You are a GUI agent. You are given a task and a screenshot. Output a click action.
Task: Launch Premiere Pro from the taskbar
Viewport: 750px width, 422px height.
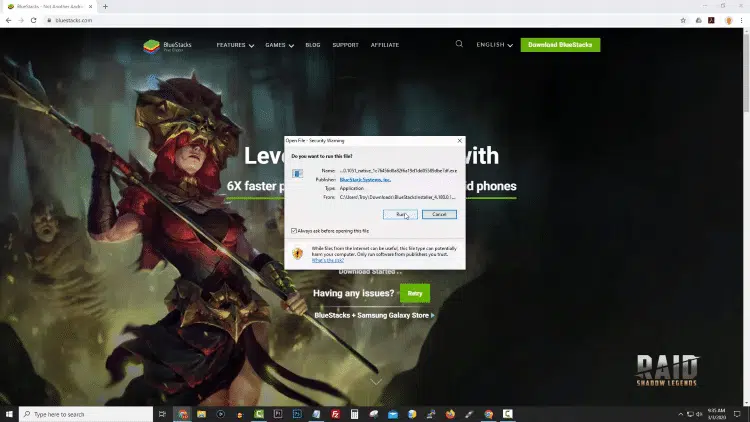(x=278, y=414)
